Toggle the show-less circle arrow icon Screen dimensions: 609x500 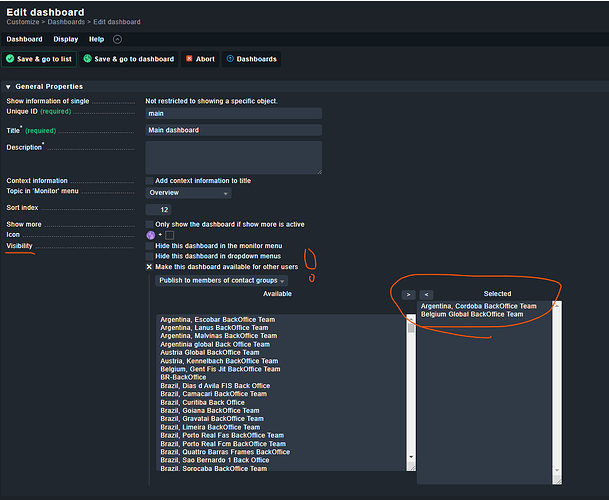tap(117, 39)
